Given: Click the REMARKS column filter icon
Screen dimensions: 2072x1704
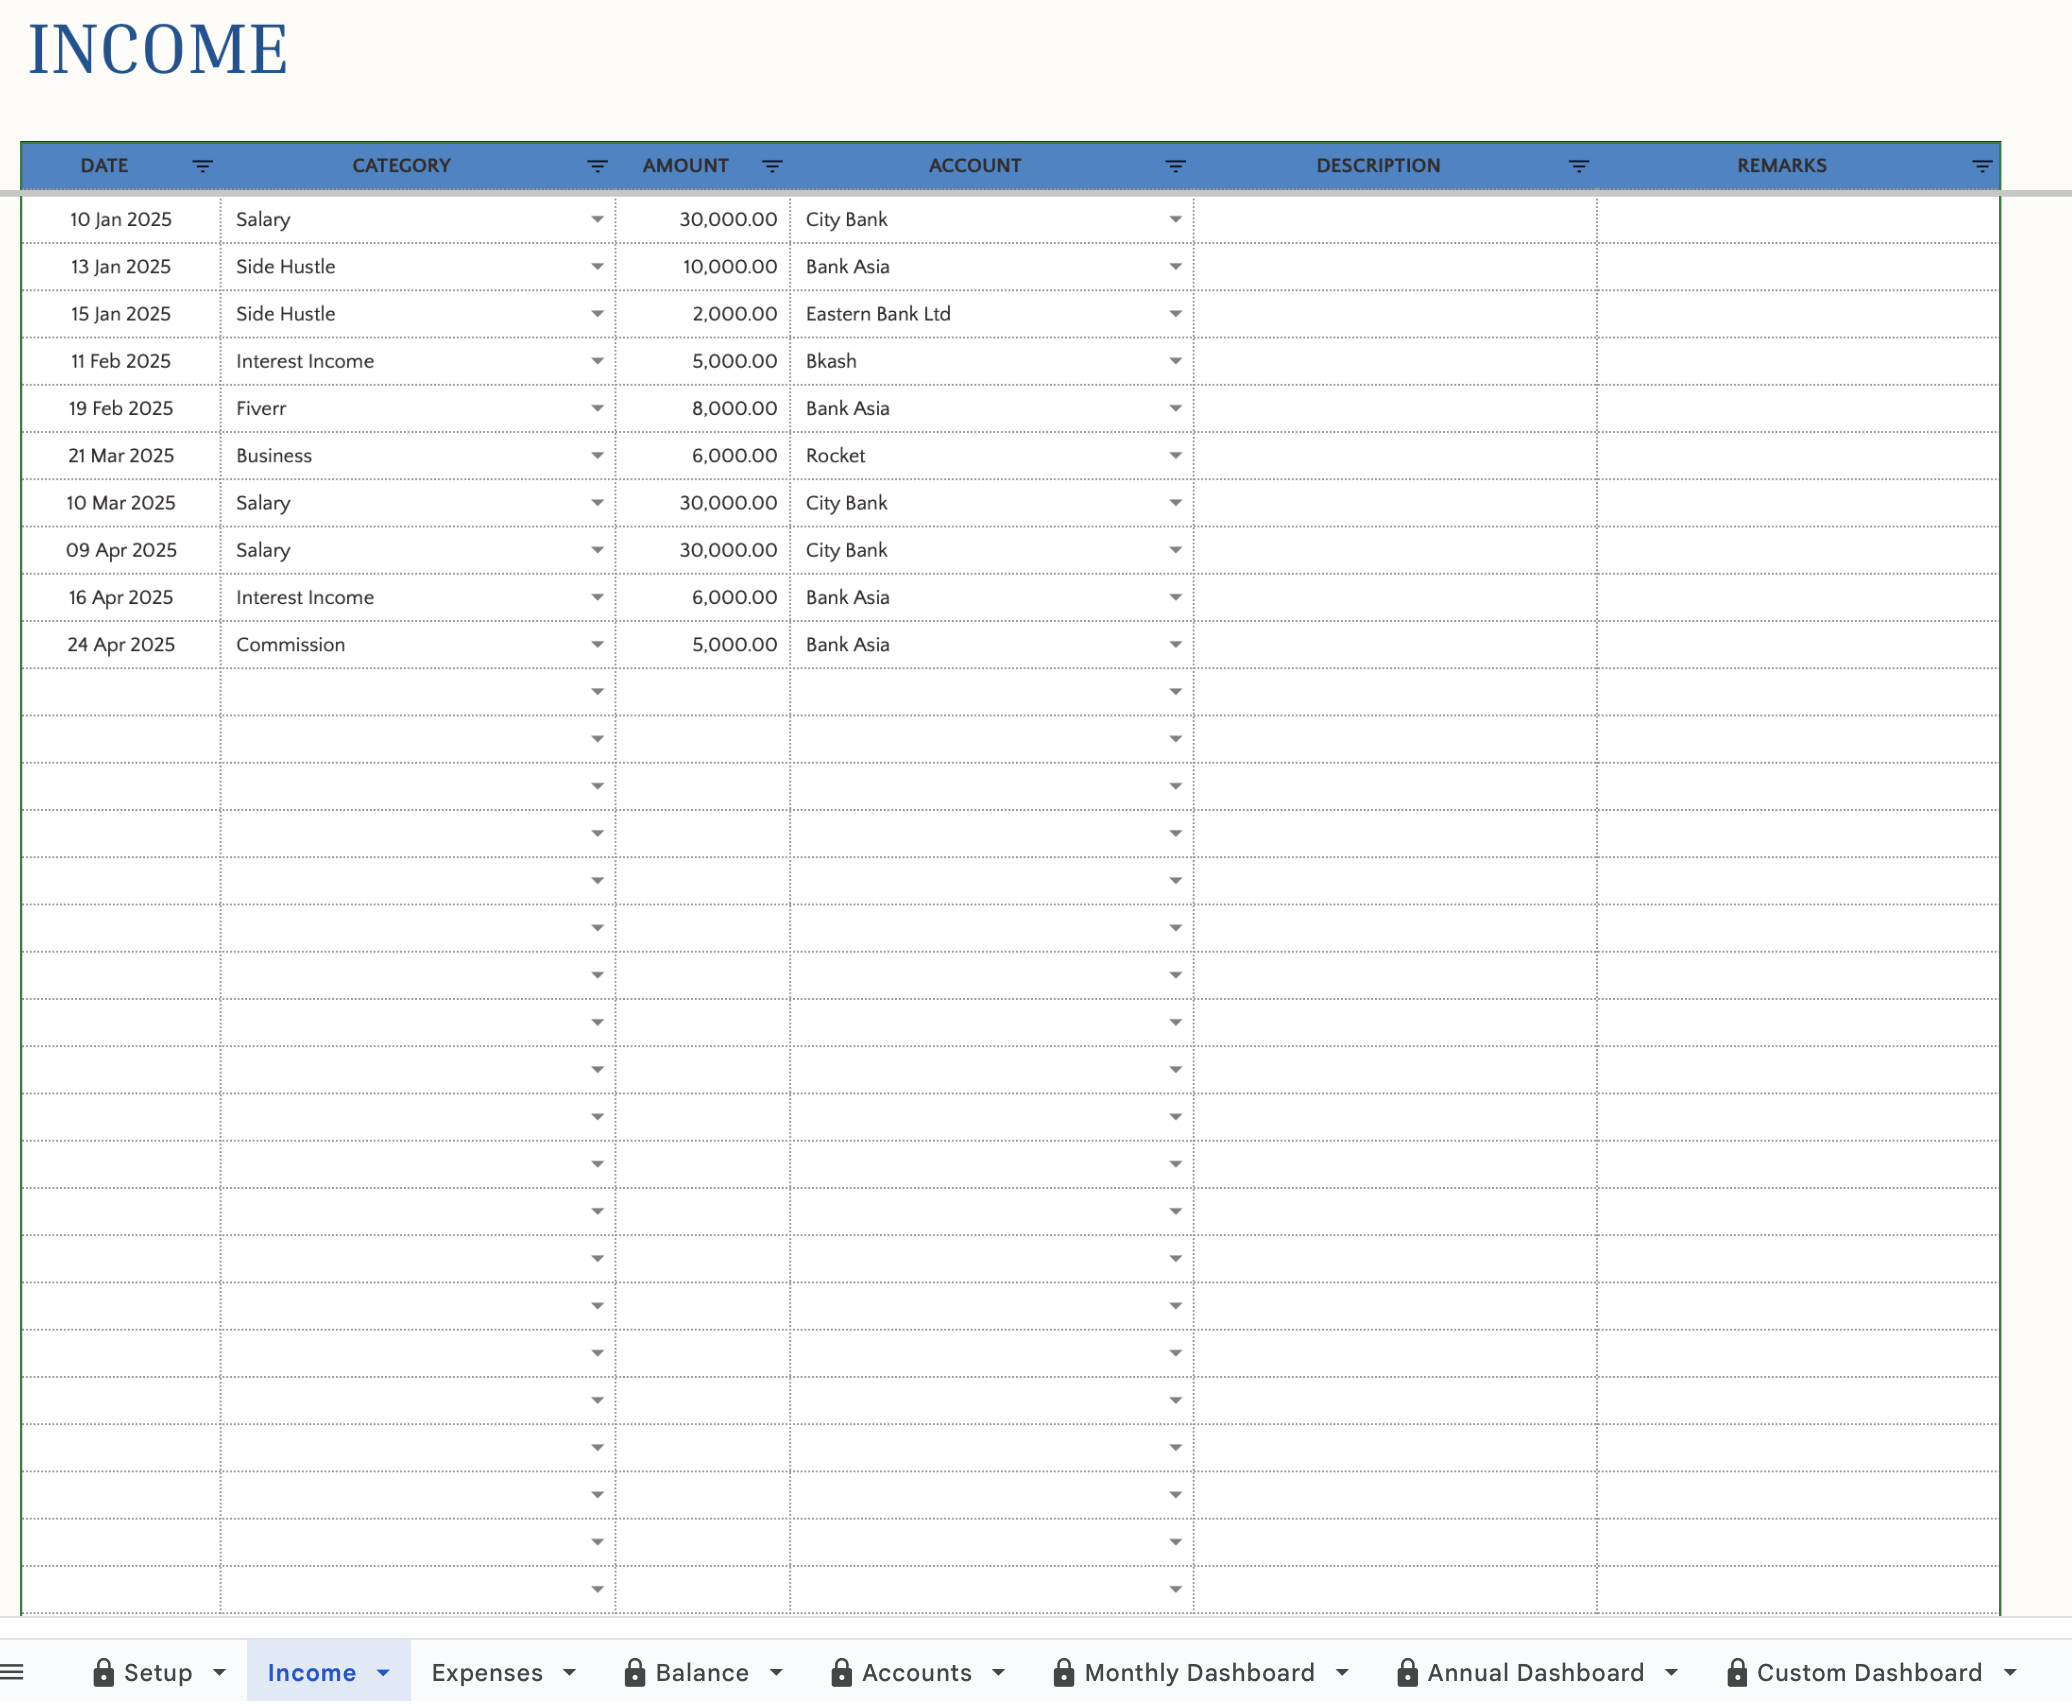Looking at the screenshot, I should coord(1981,166).
